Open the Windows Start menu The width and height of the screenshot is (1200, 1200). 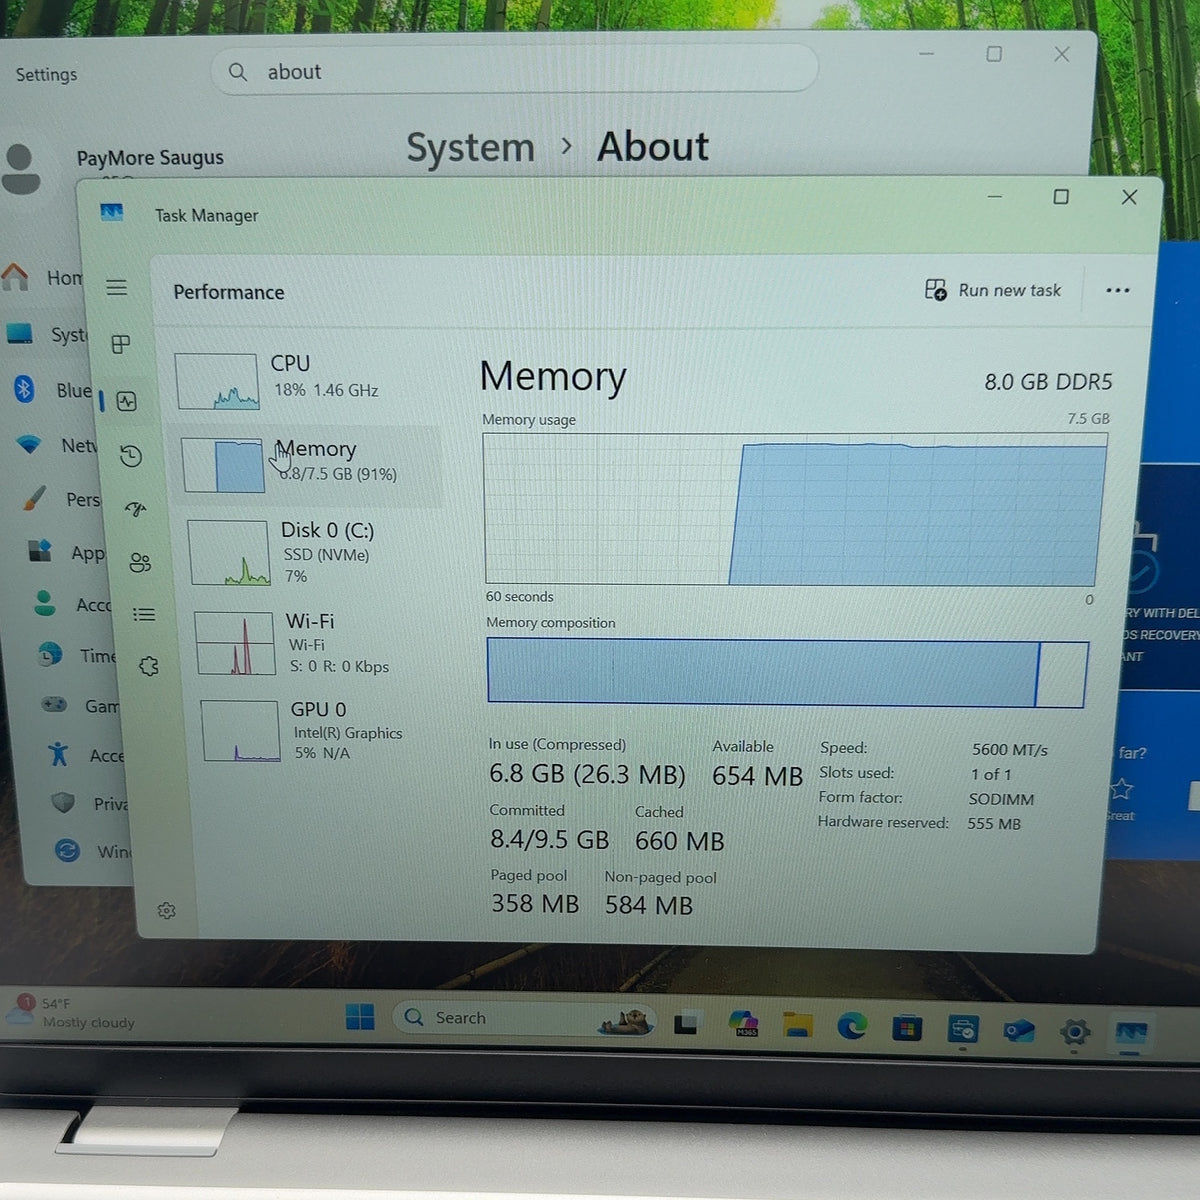click(360, 1017)
